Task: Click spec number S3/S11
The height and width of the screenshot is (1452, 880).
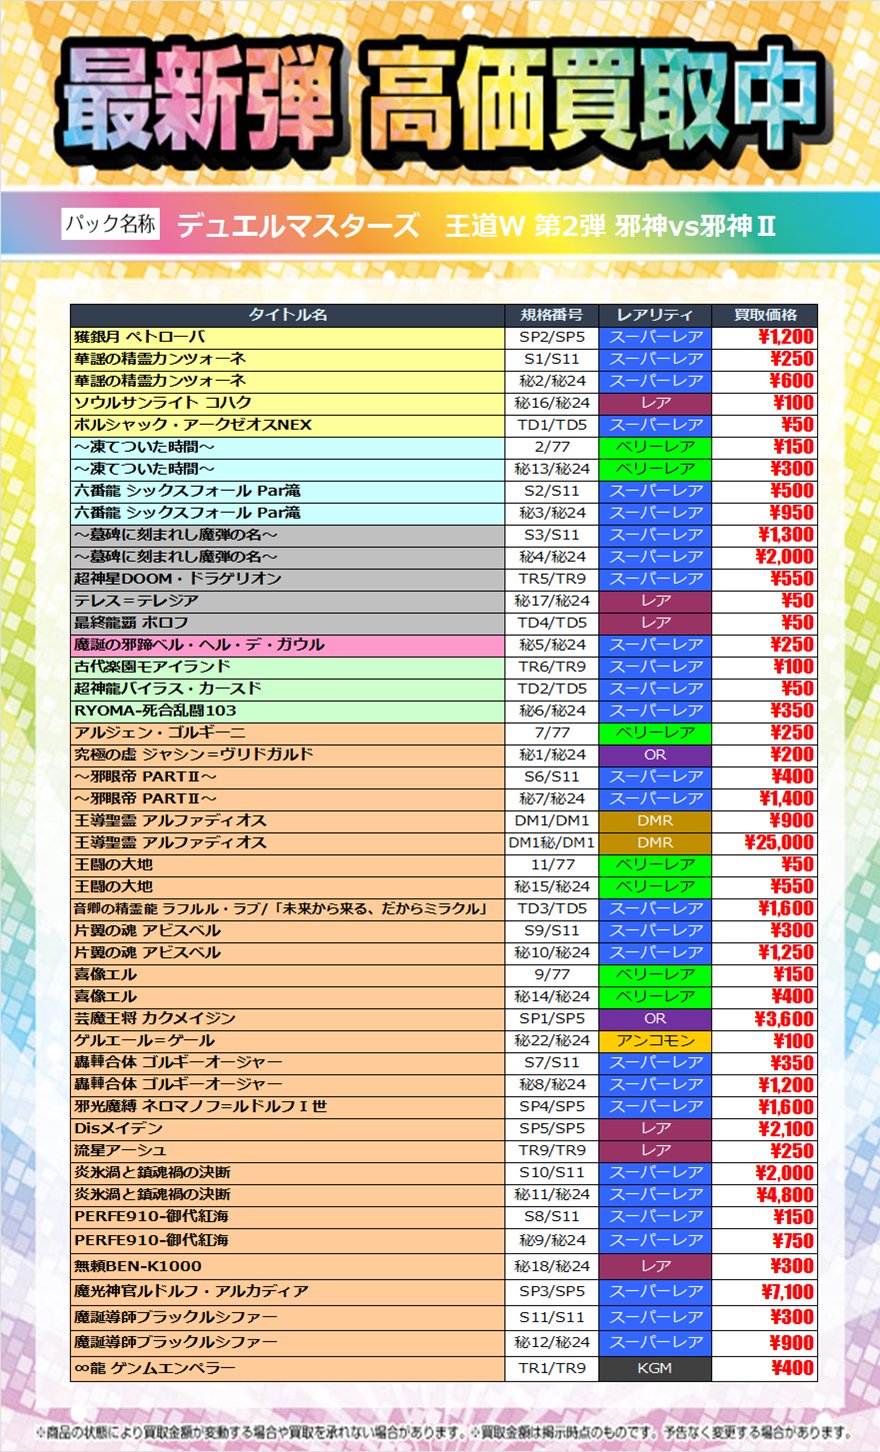Action: 552,535
